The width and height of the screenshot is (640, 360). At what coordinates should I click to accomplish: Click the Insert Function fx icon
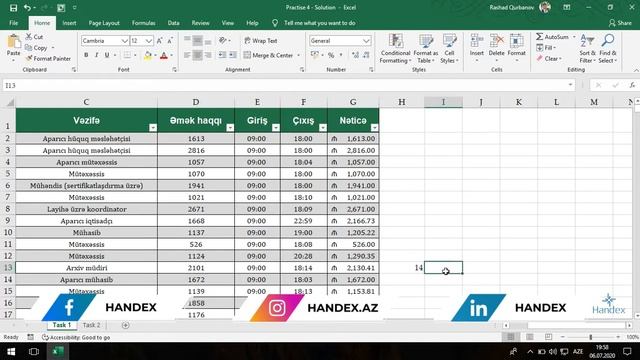pyautogui.click(x=632, y=85)
